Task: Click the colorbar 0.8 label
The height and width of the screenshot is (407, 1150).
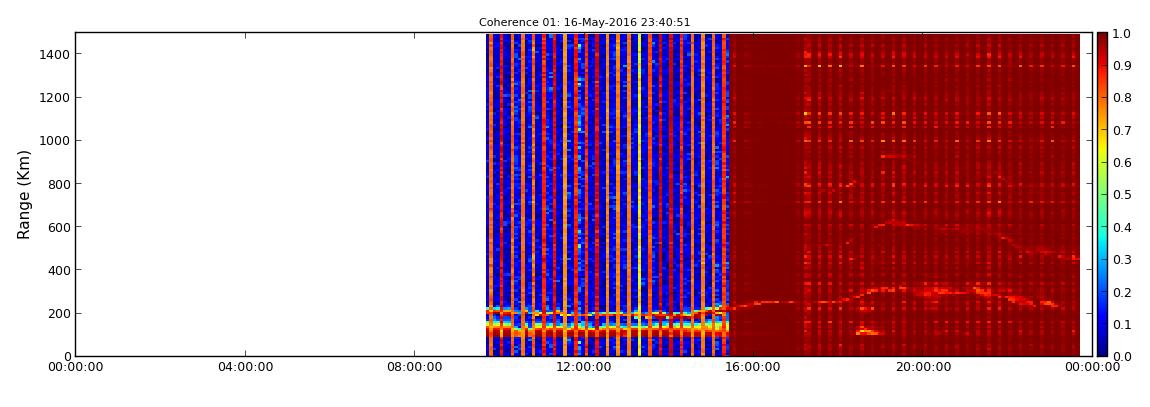Action: 1121,98
